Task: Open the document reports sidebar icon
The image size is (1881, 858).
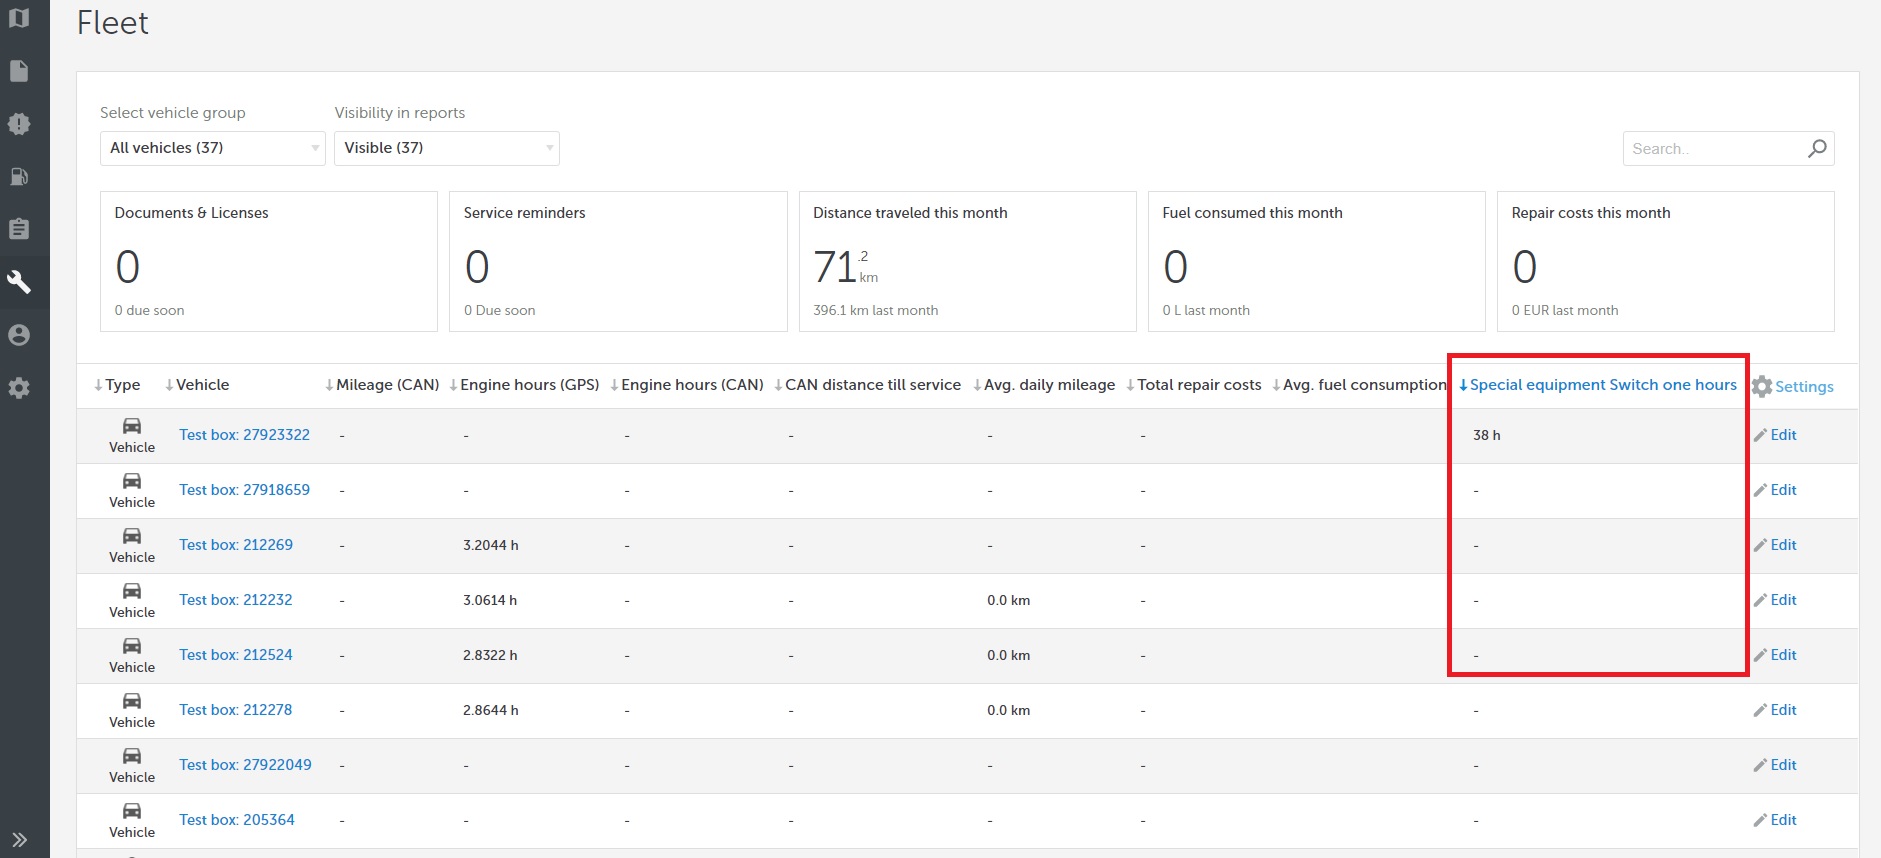Action: (x=19, y=71)
